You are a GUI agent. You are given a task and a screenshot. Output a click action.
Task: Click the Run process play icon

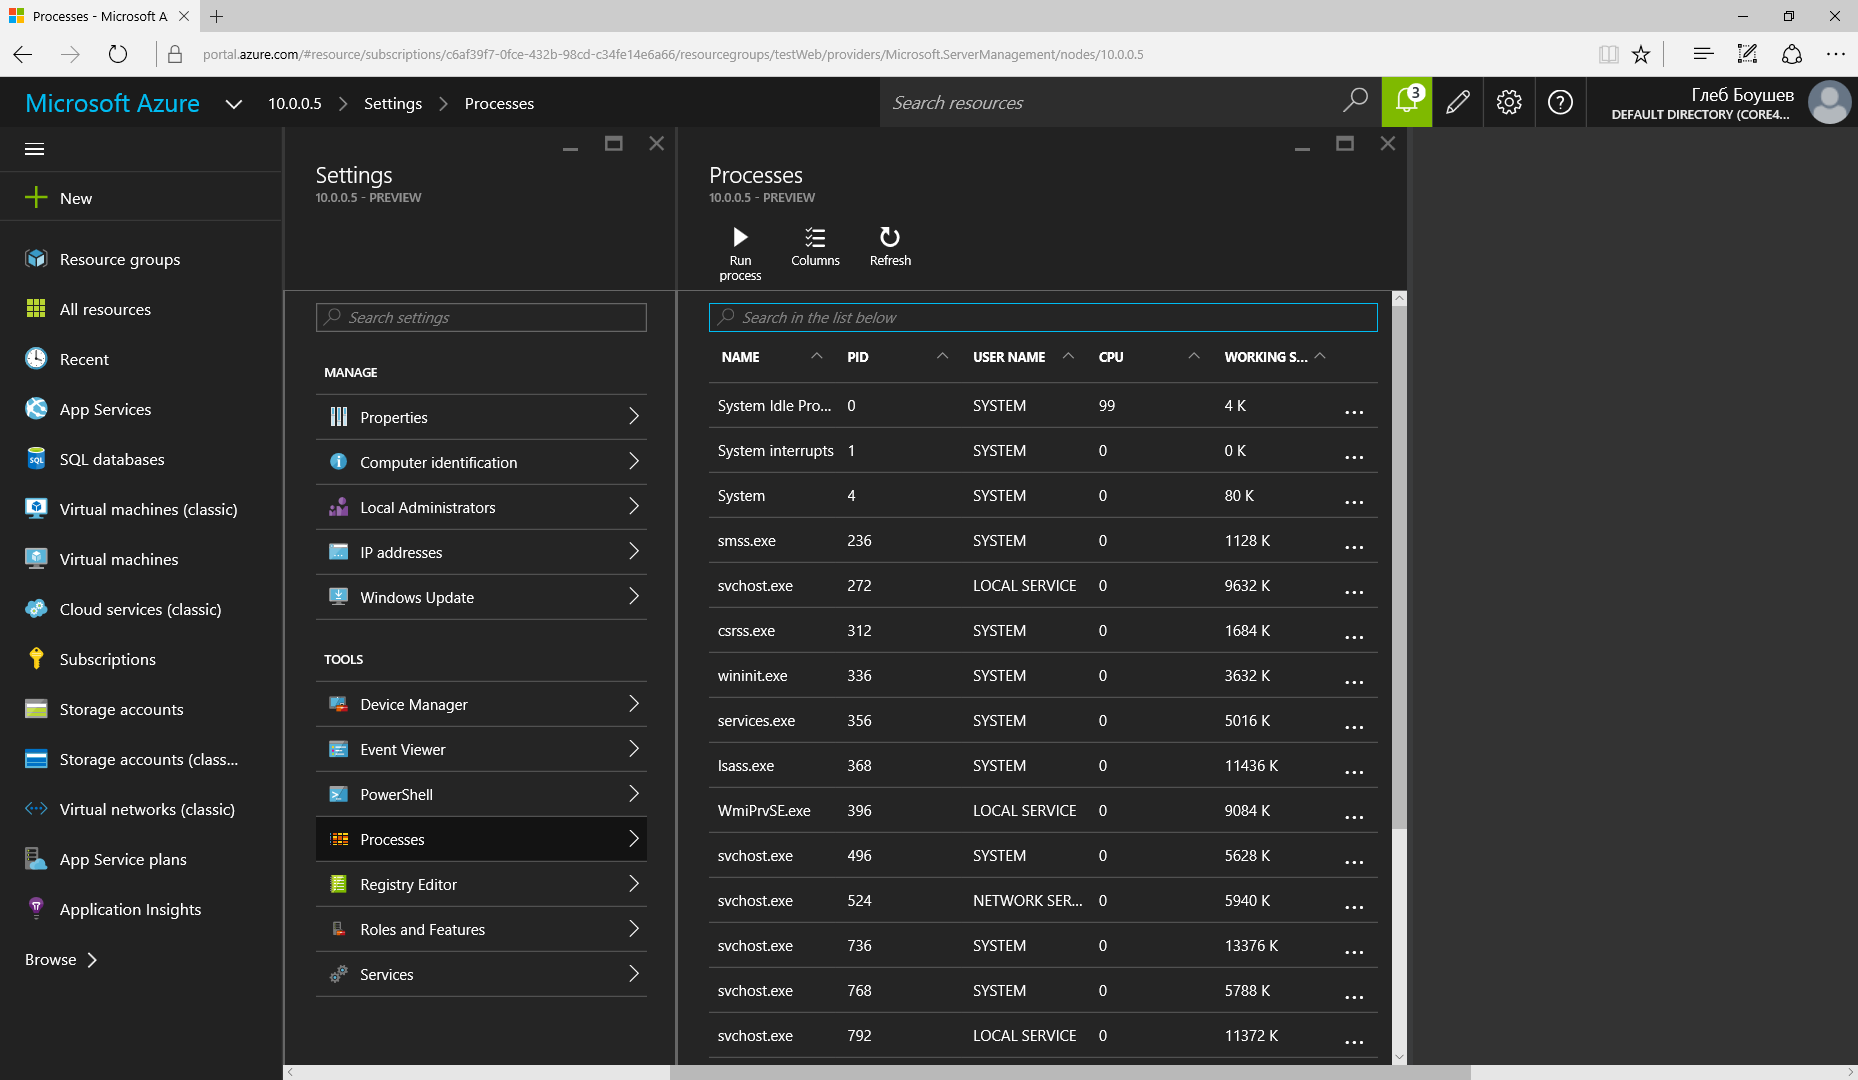(740, 237)
